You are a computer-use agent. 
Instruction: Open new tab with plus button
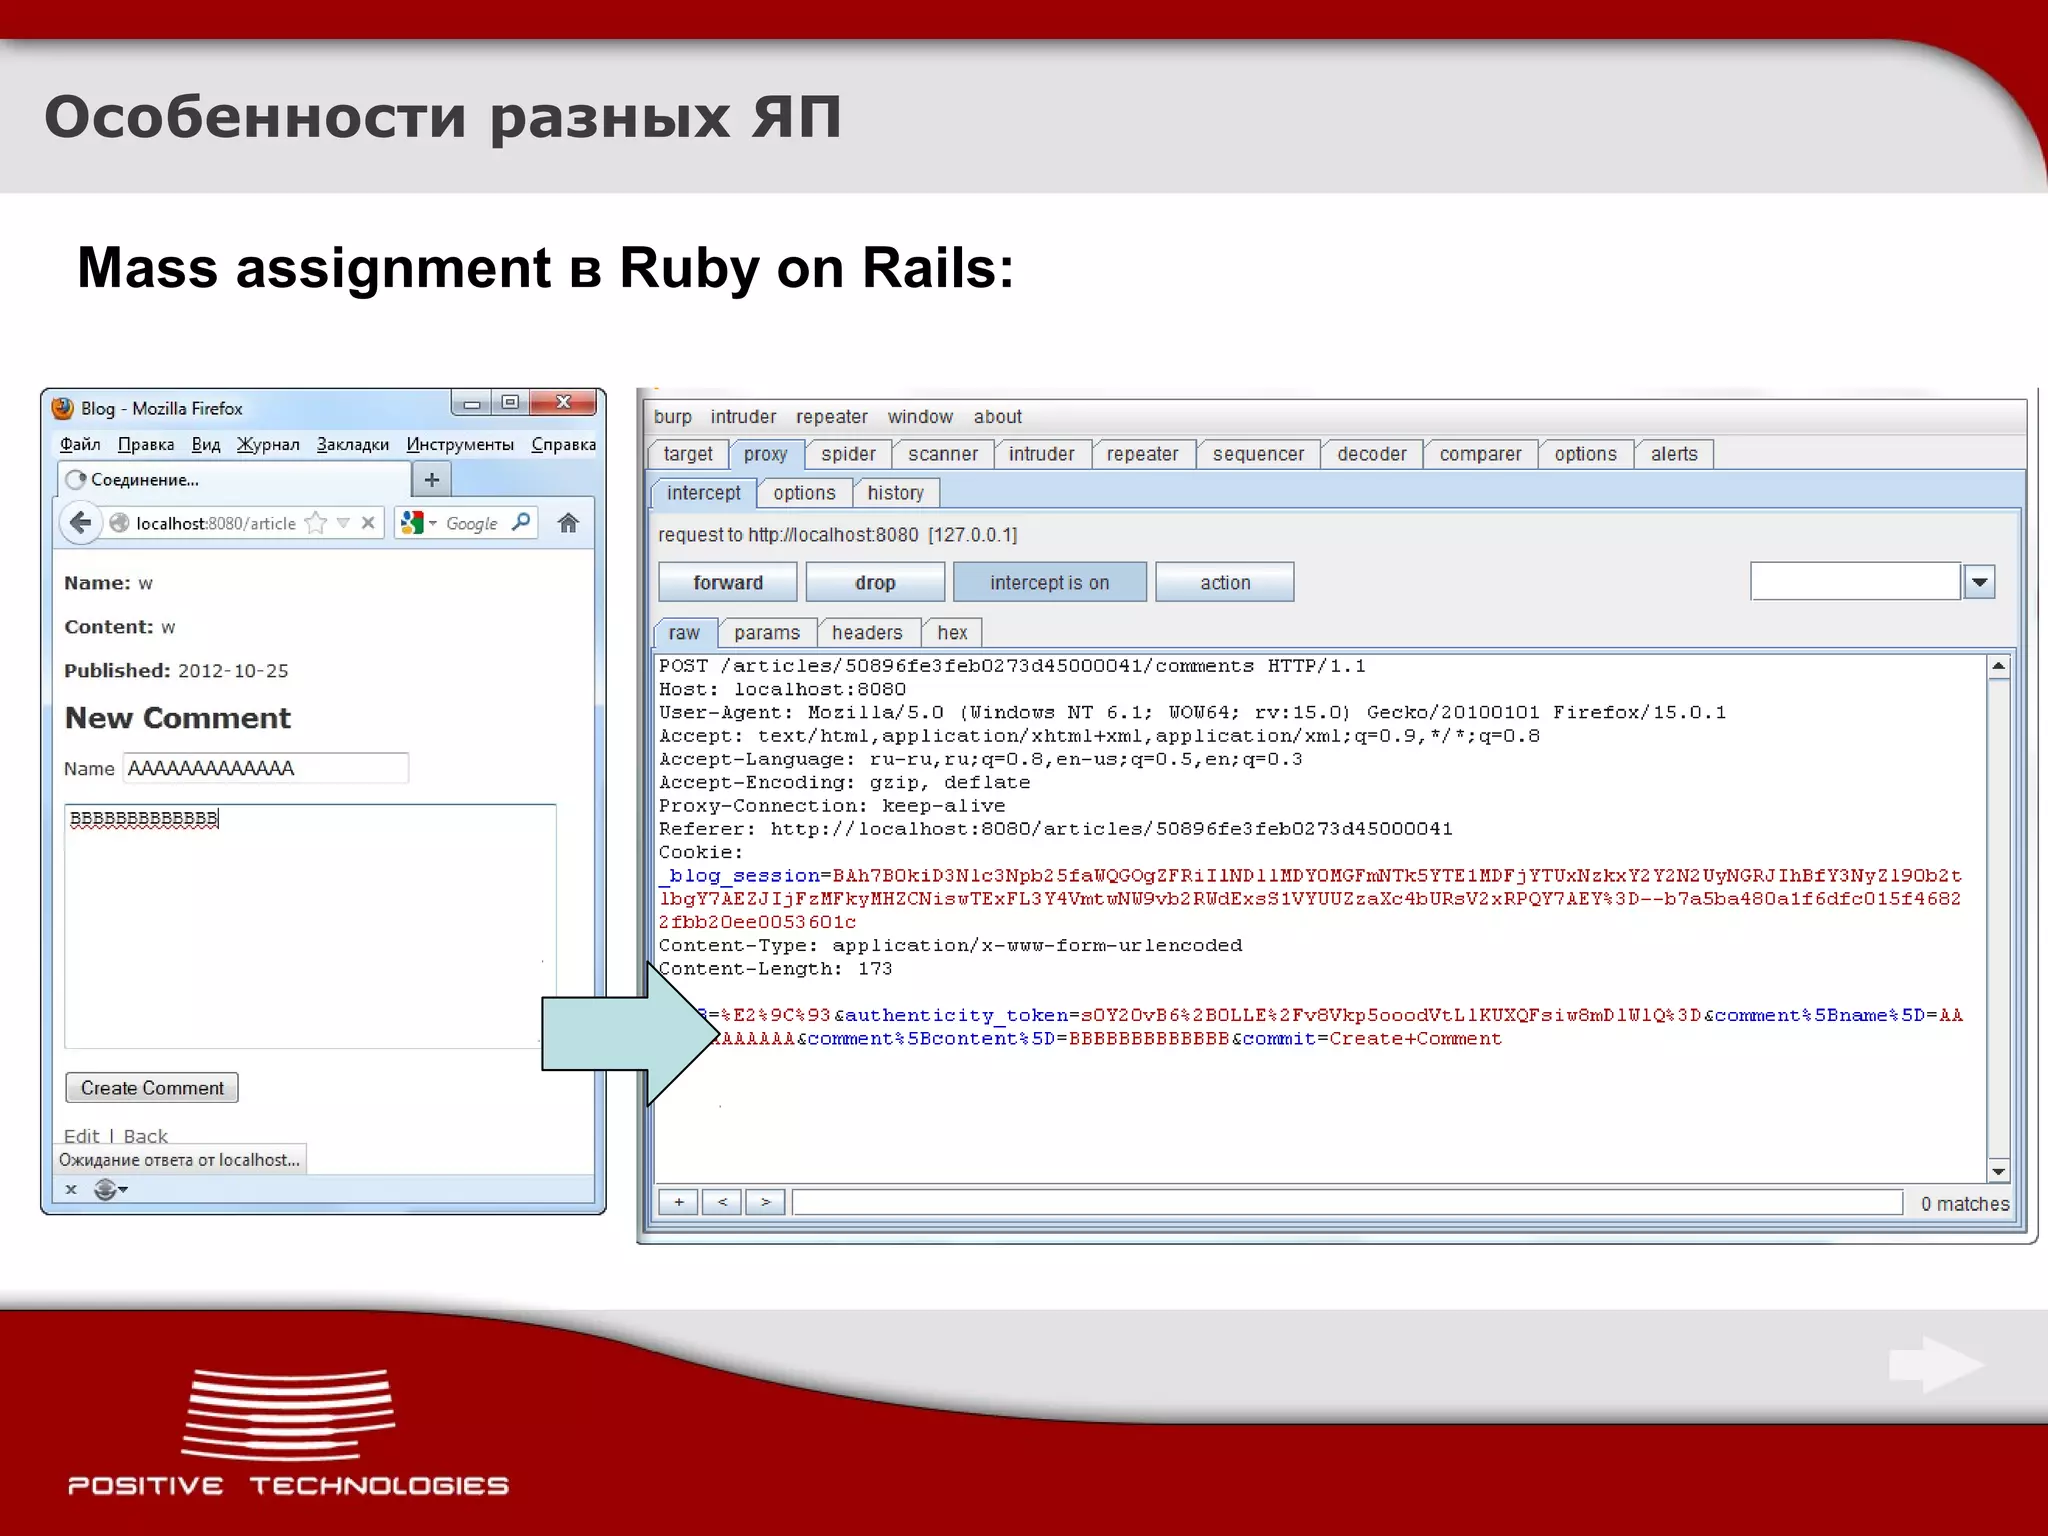click(x=432, y=480)
